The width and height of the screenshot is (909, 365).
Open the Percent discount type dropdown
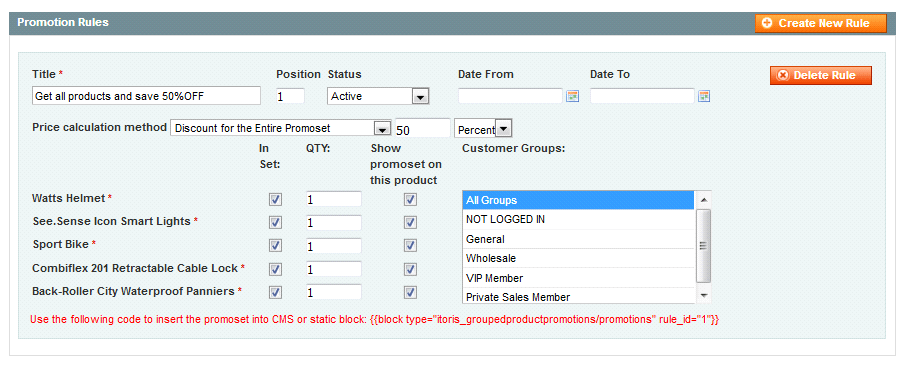pyautogui.click(x=483, y=129)
